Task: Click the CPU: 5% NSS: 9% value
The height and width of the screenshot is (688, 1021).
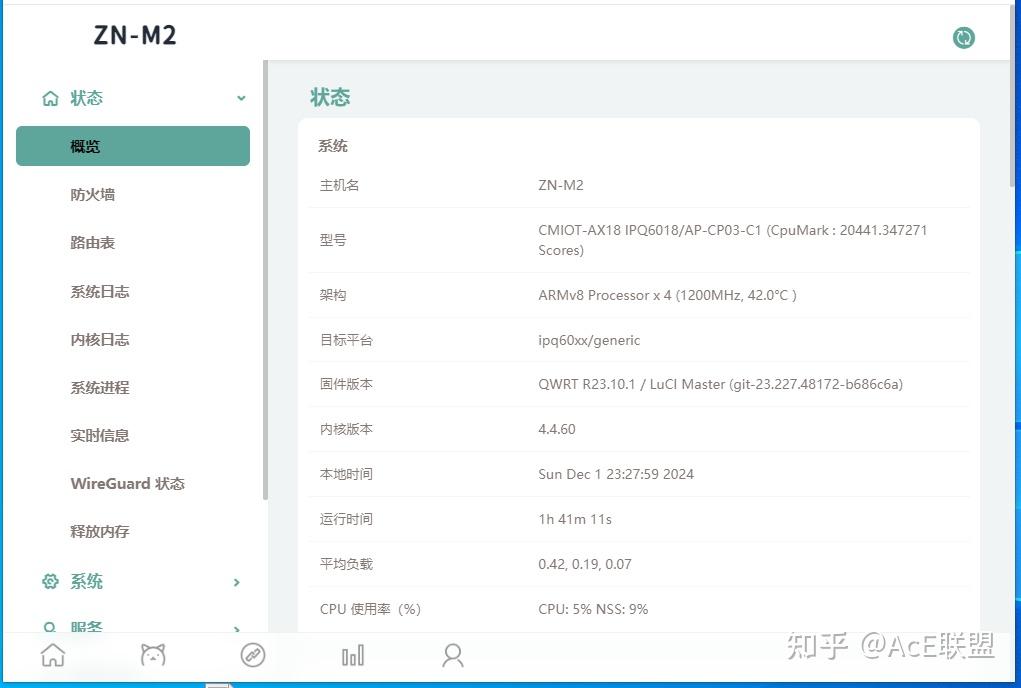Action: click(x=593, y=609)
